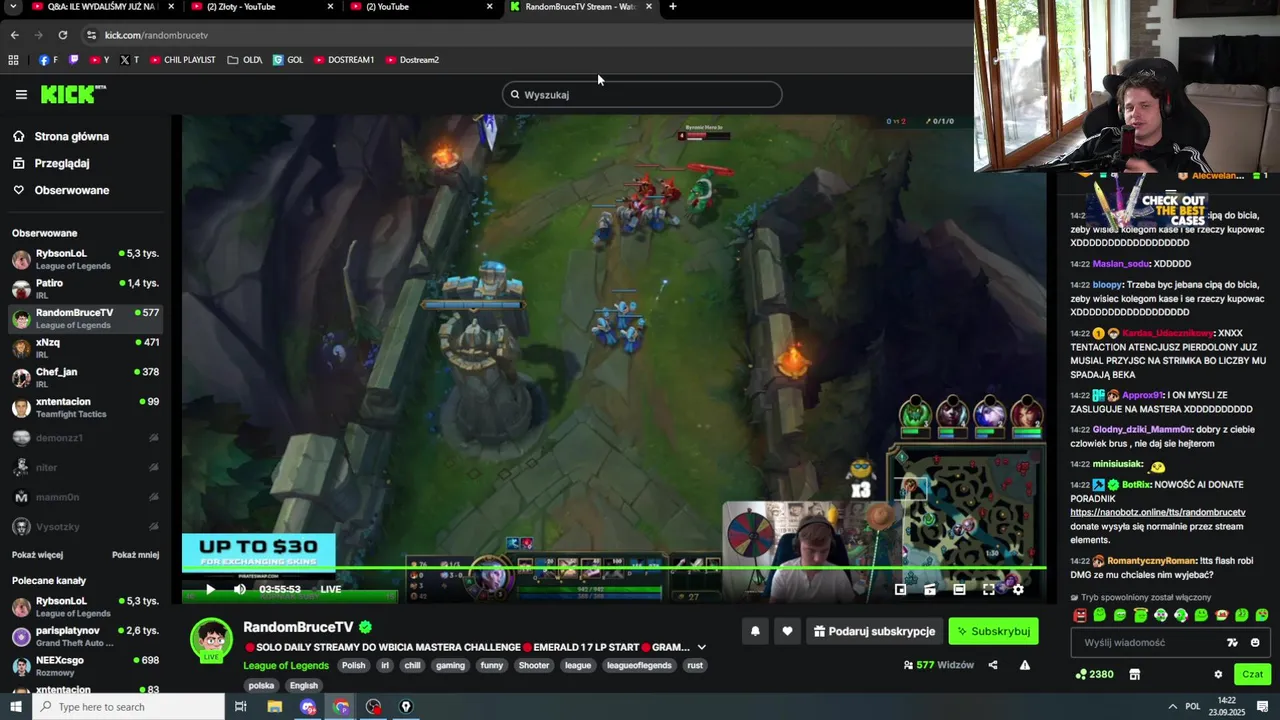Toggle theater mode in the video player
1280x720 pixels.
click(x=959, y=589)
